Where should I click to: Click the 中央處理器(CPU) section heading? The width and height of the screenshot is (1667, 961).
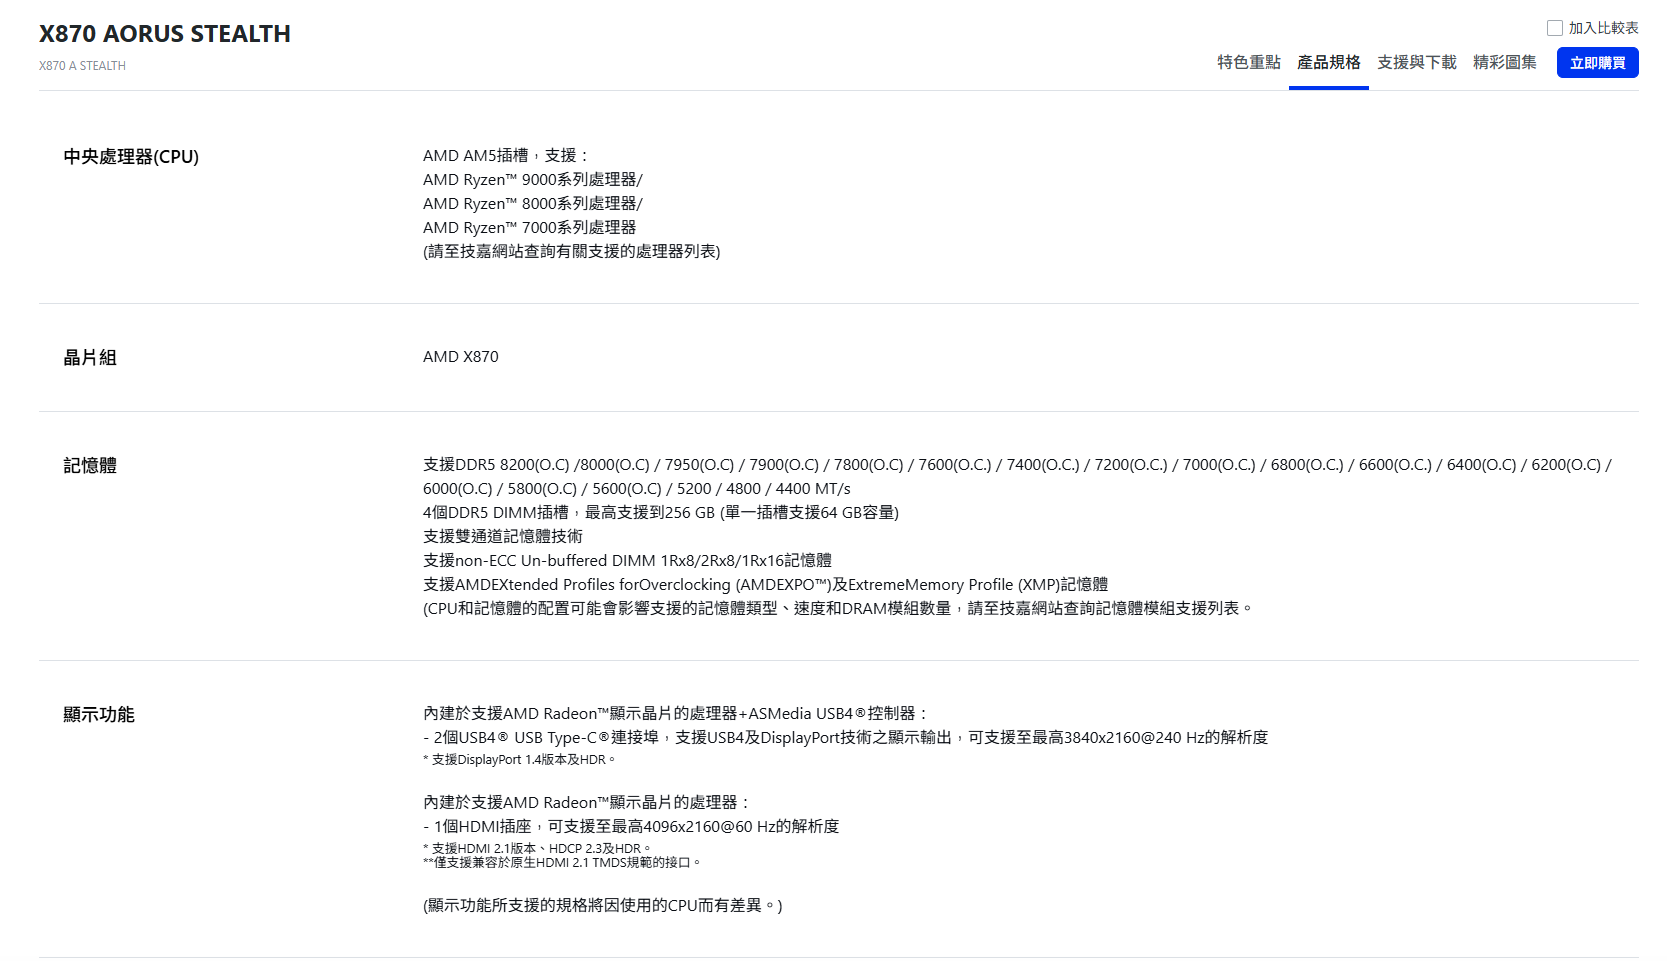[131, 157]
